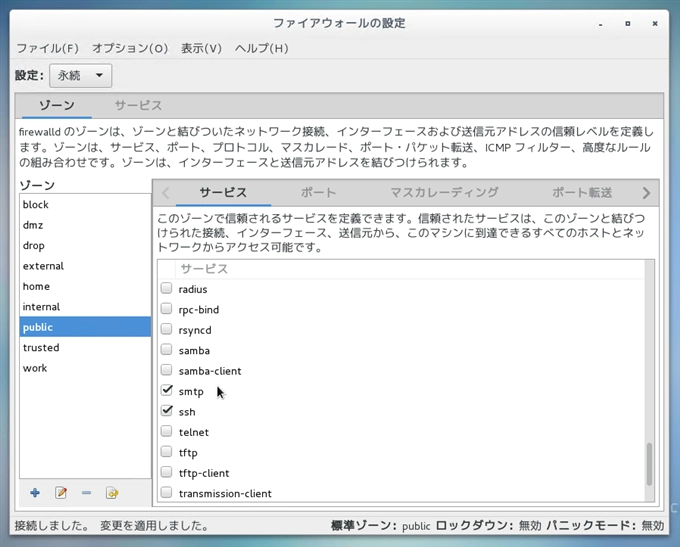Click 標準ゾーン: public in status bar
The image size is (680, 547).
click(381, 526)
